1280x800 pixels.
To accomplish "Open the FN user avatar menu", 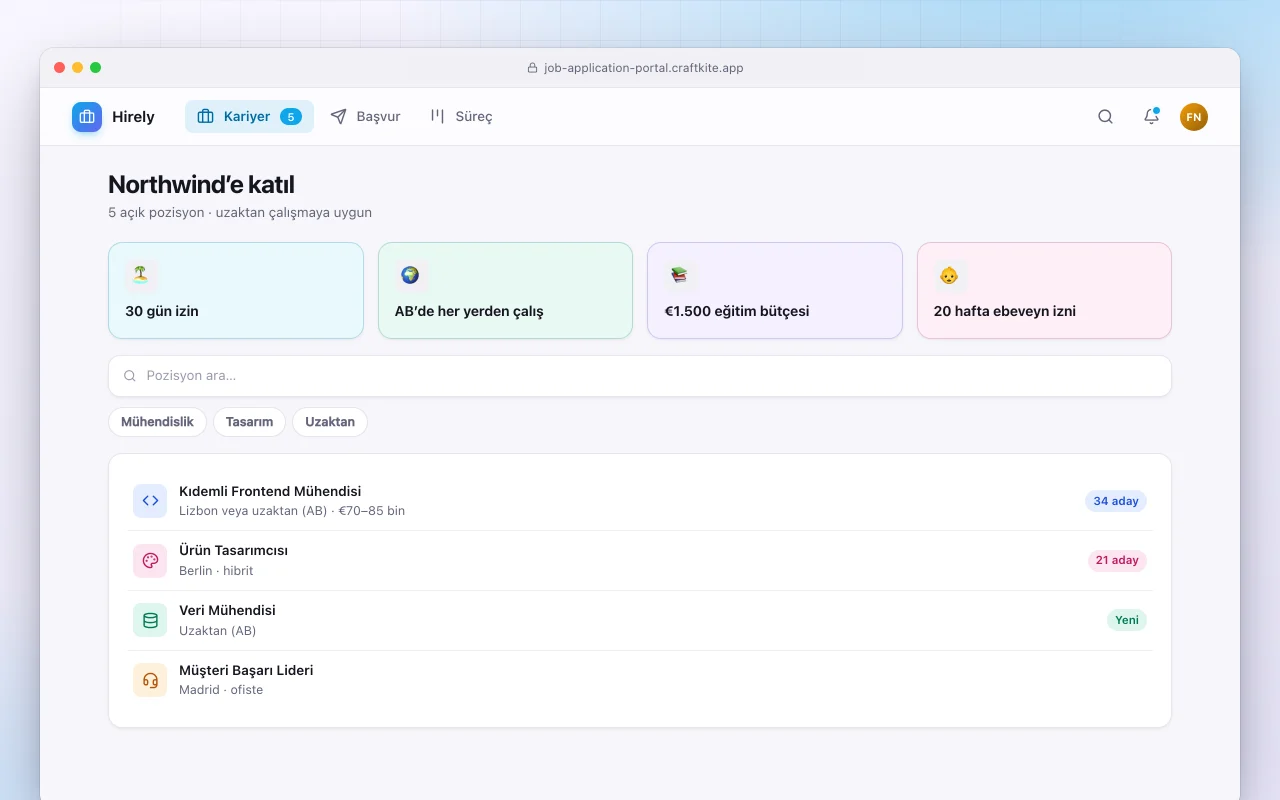I will pos(1194,117).
